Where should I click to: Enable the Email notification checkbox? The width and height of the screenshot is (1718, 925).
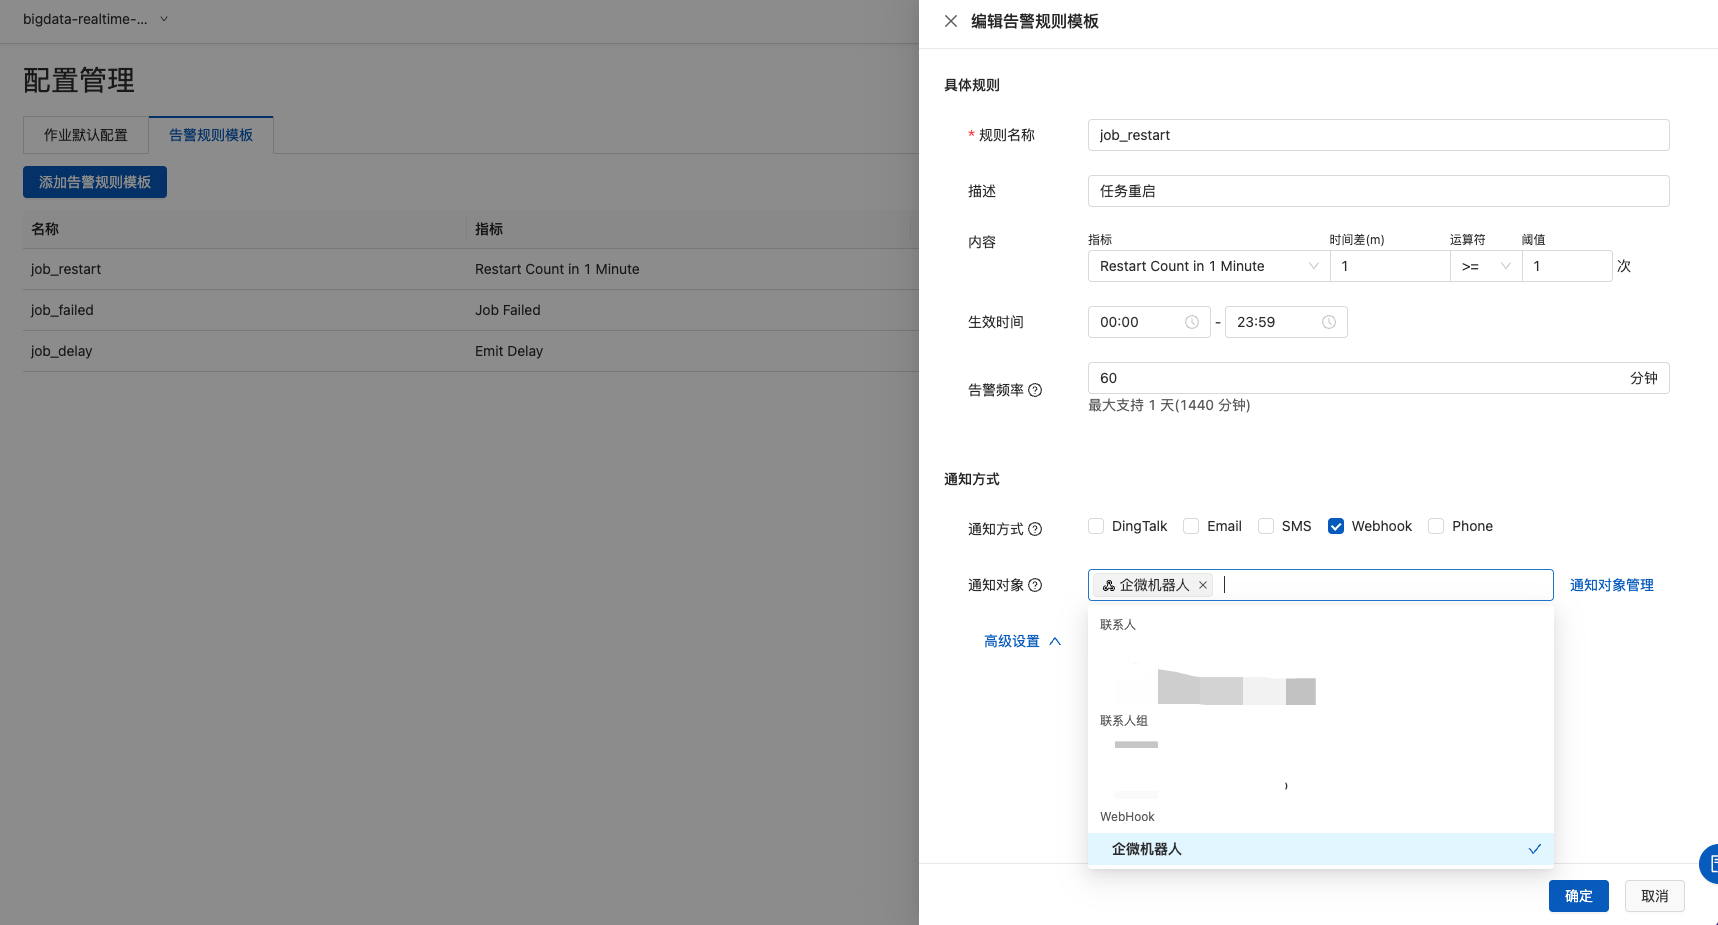1191,526
